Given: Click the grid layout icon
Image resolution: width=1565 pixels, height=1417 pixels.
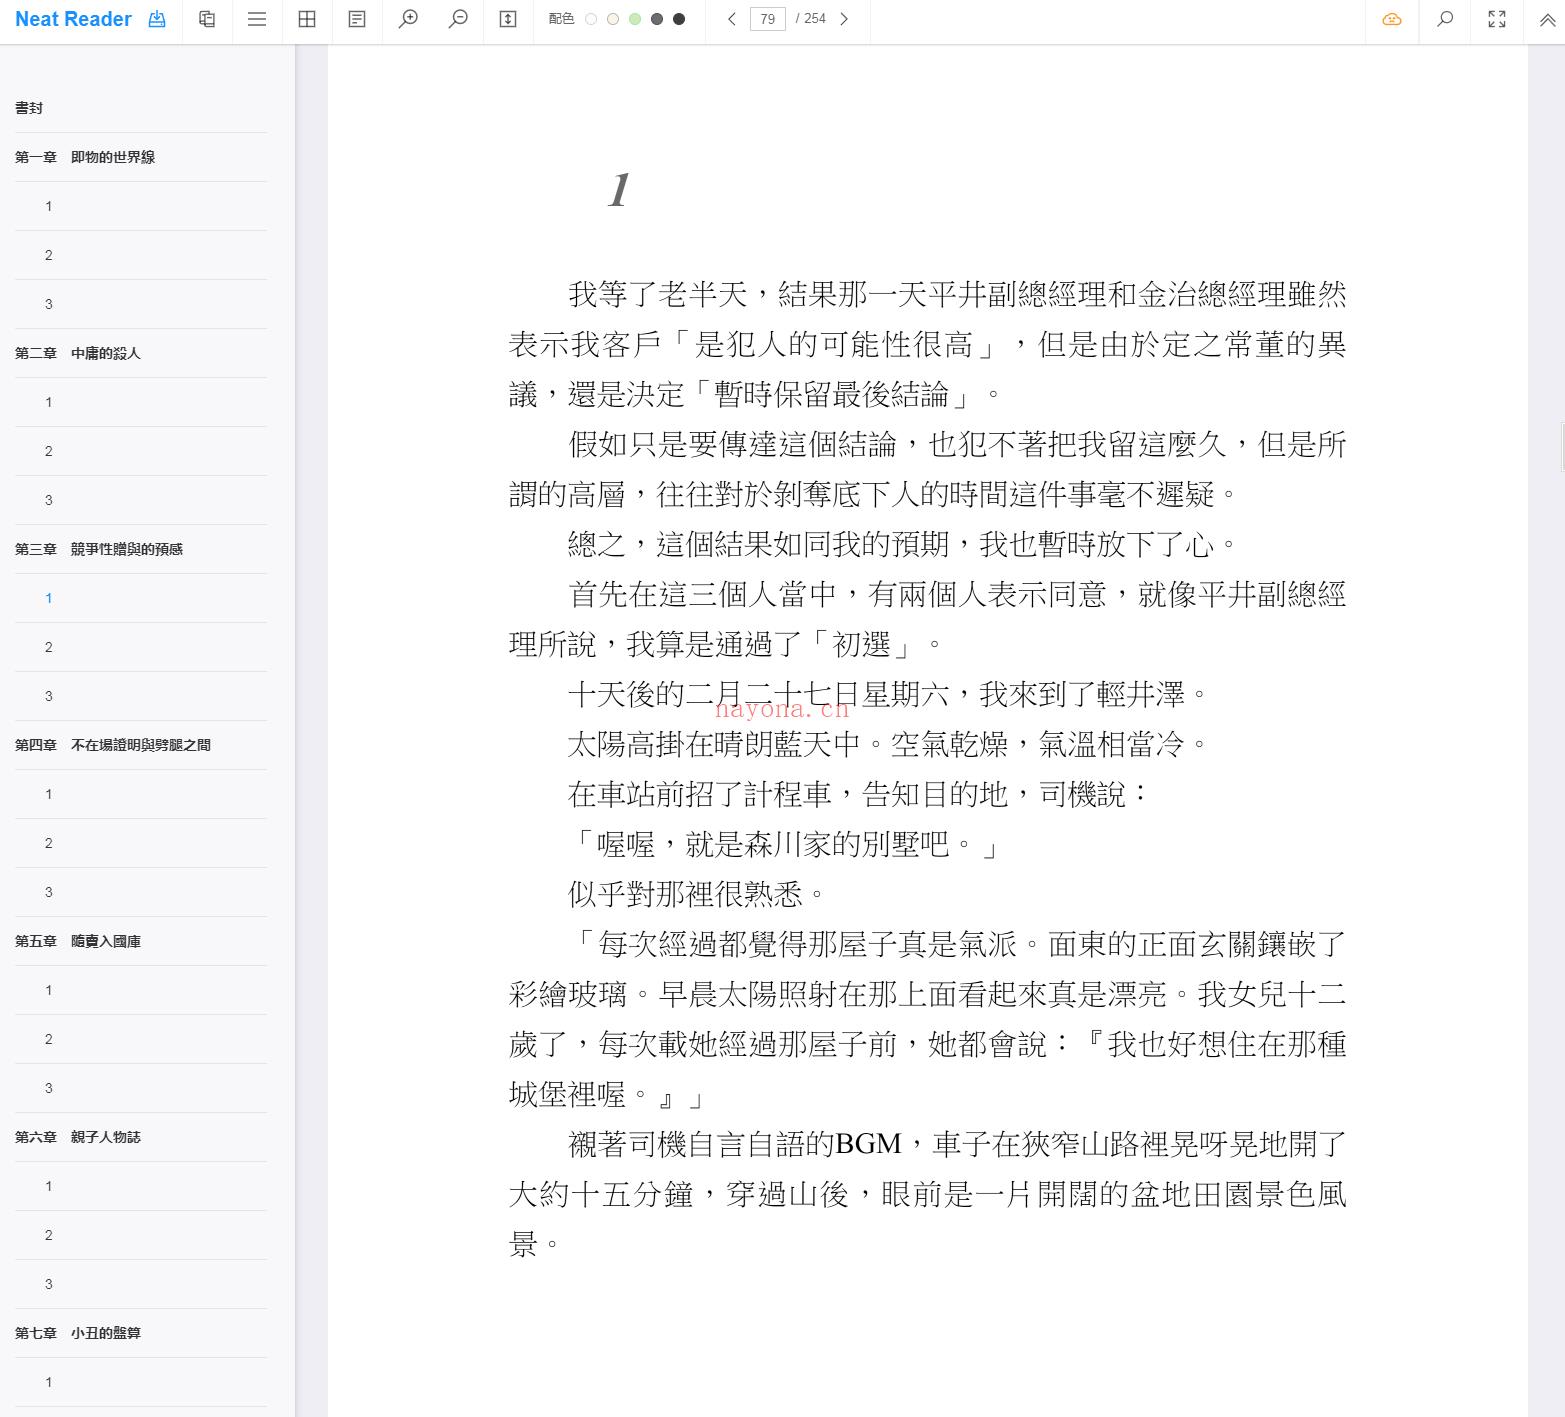Looking at the screenshot, I should (x=307, y=19).
